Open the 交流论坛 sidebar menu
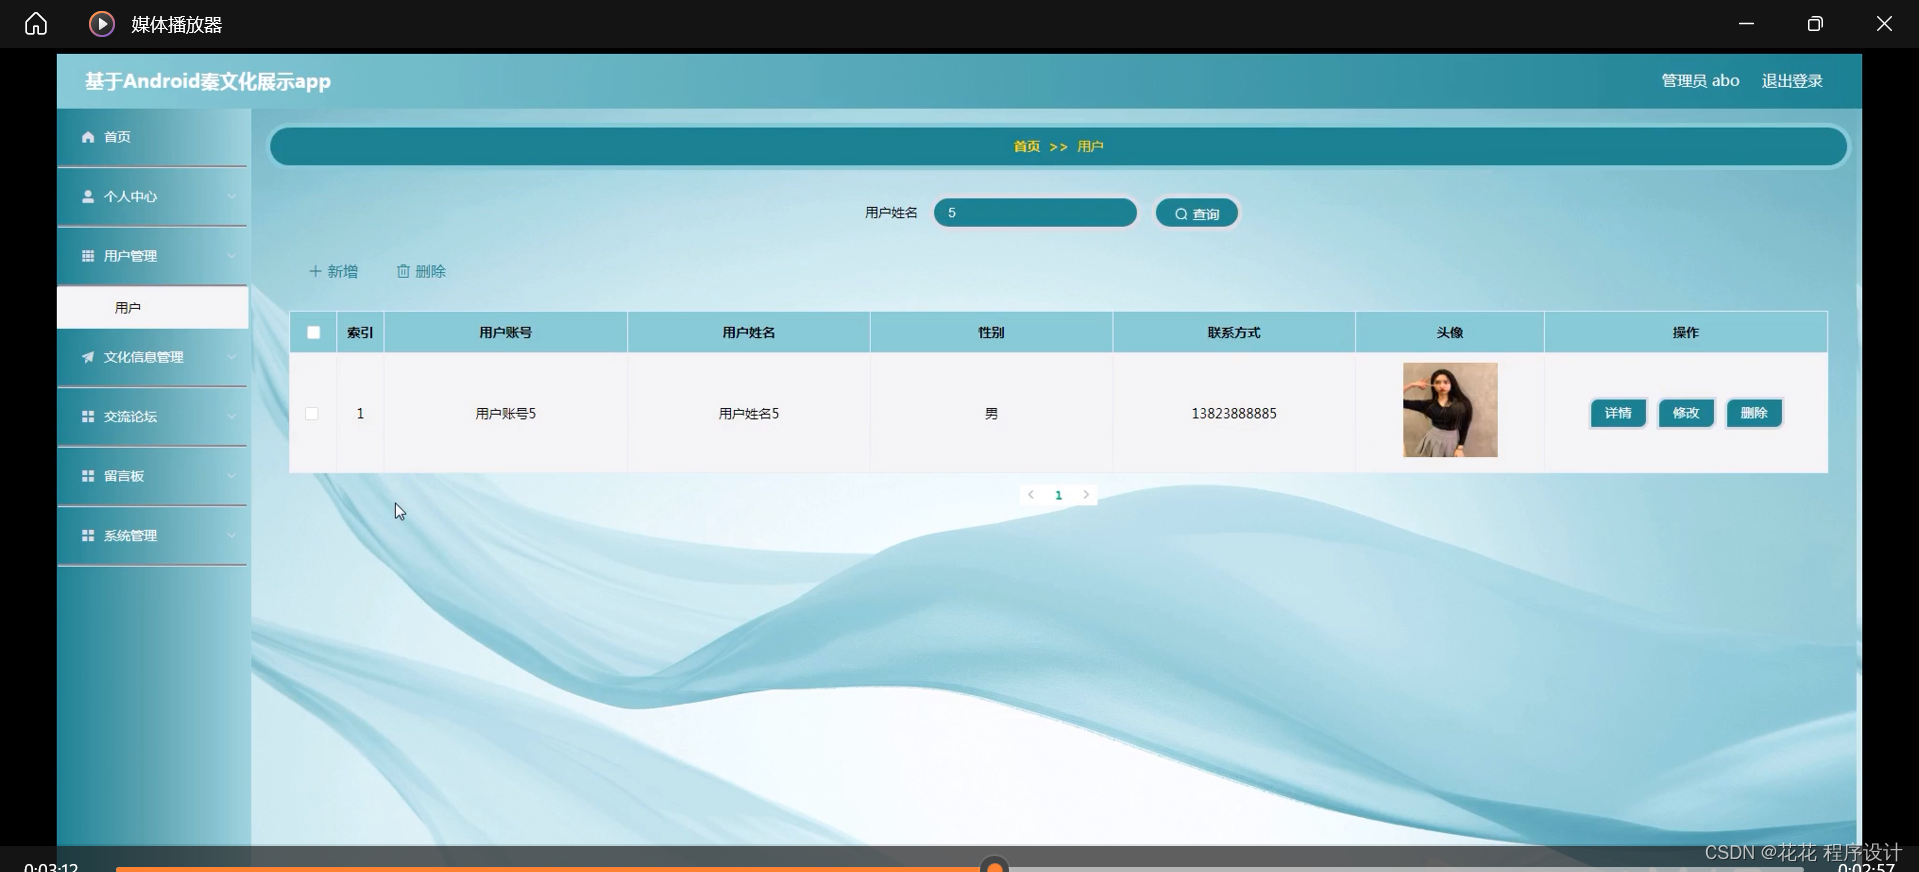This screenshot has width=1919, height=872. [152, 416]
